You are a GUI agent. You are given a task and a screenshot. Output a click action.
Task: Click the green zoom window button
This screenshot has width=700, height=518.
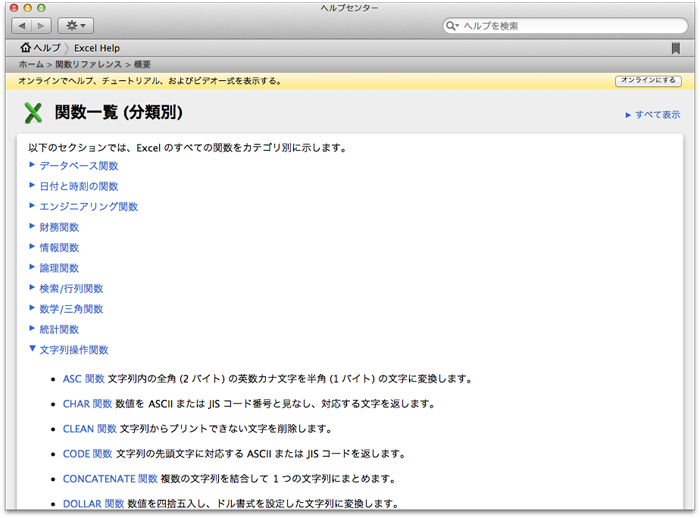click(x=41, y=8)
